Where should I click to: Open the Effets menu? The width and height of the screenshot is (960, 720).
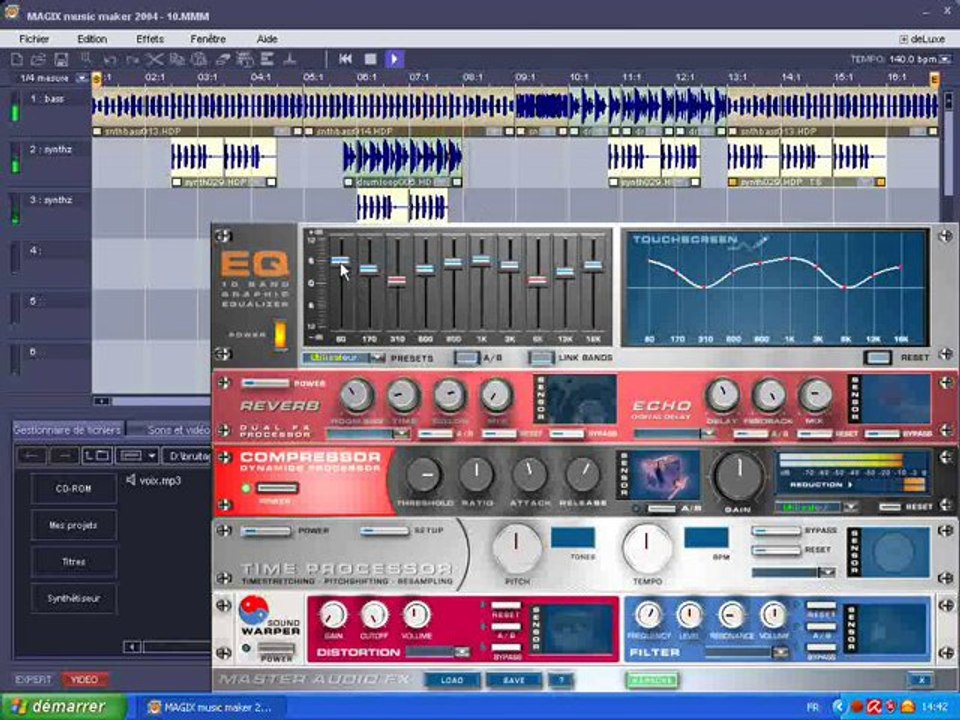[x=150, y=39]
